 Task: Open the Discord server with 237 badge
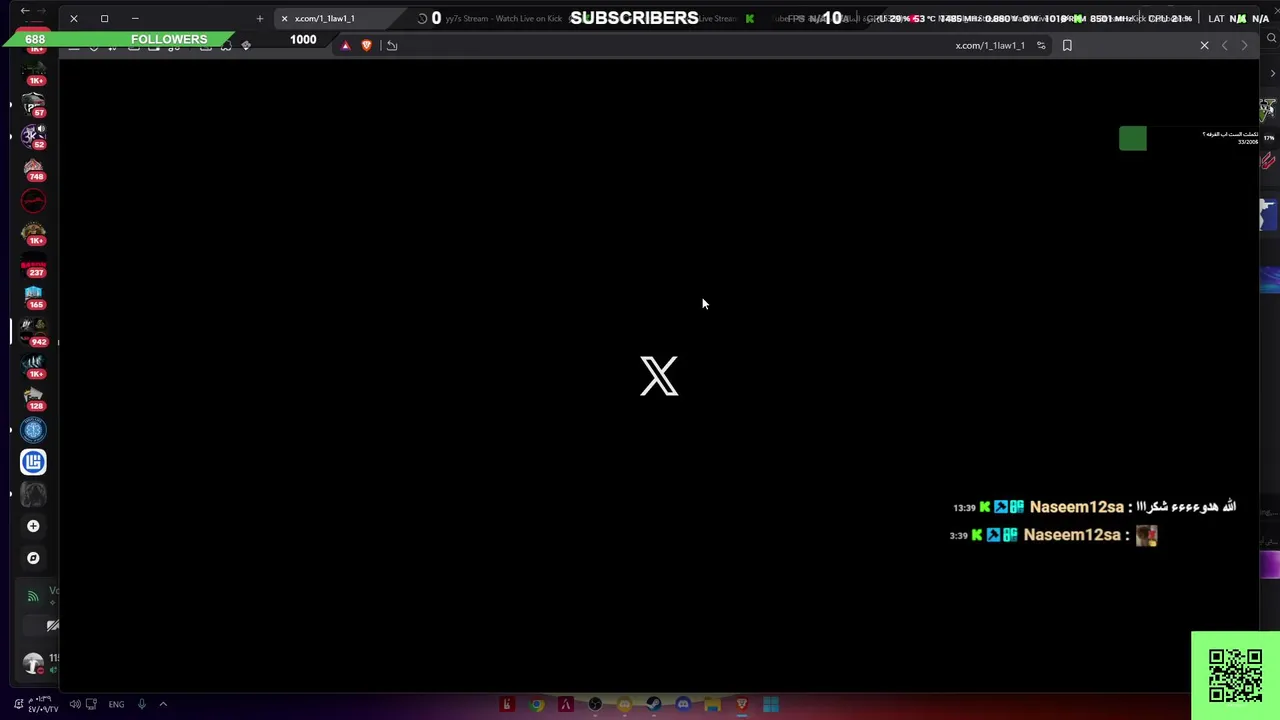pos(33,265)
